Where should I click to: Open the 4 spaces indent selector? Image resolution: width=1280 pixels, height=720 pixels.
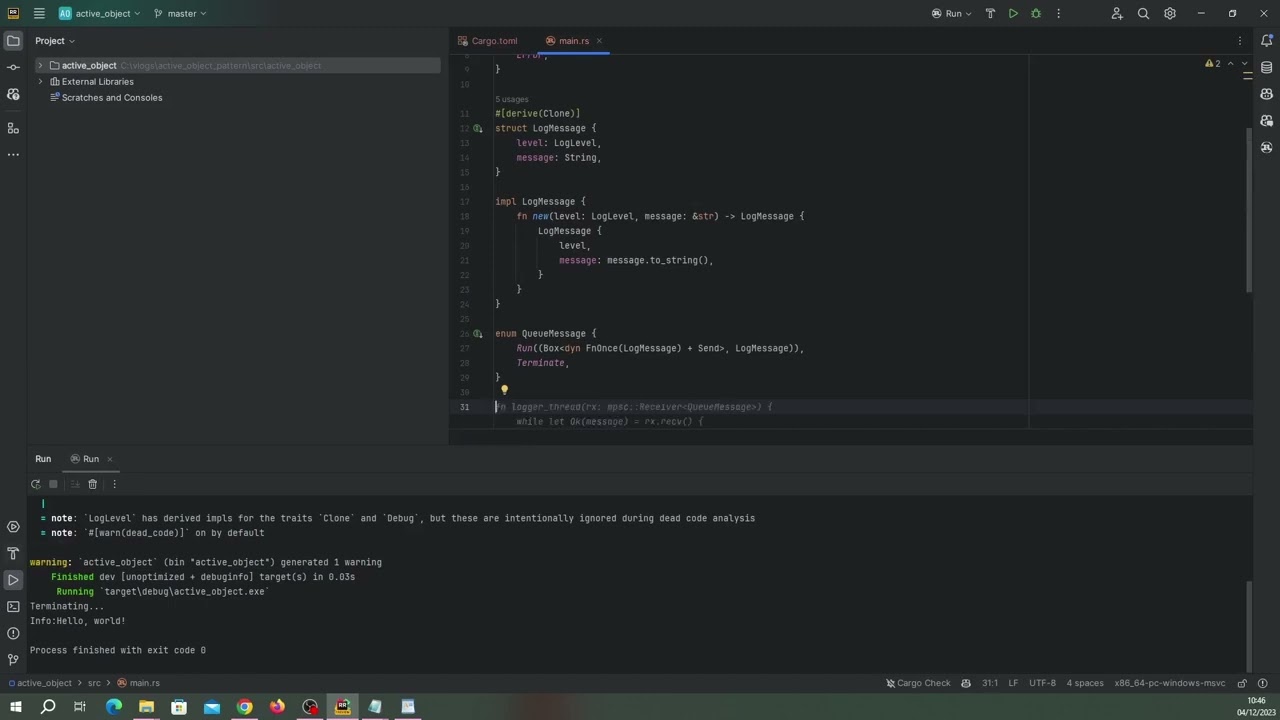pyautogui.click(x=1085, y=683)
